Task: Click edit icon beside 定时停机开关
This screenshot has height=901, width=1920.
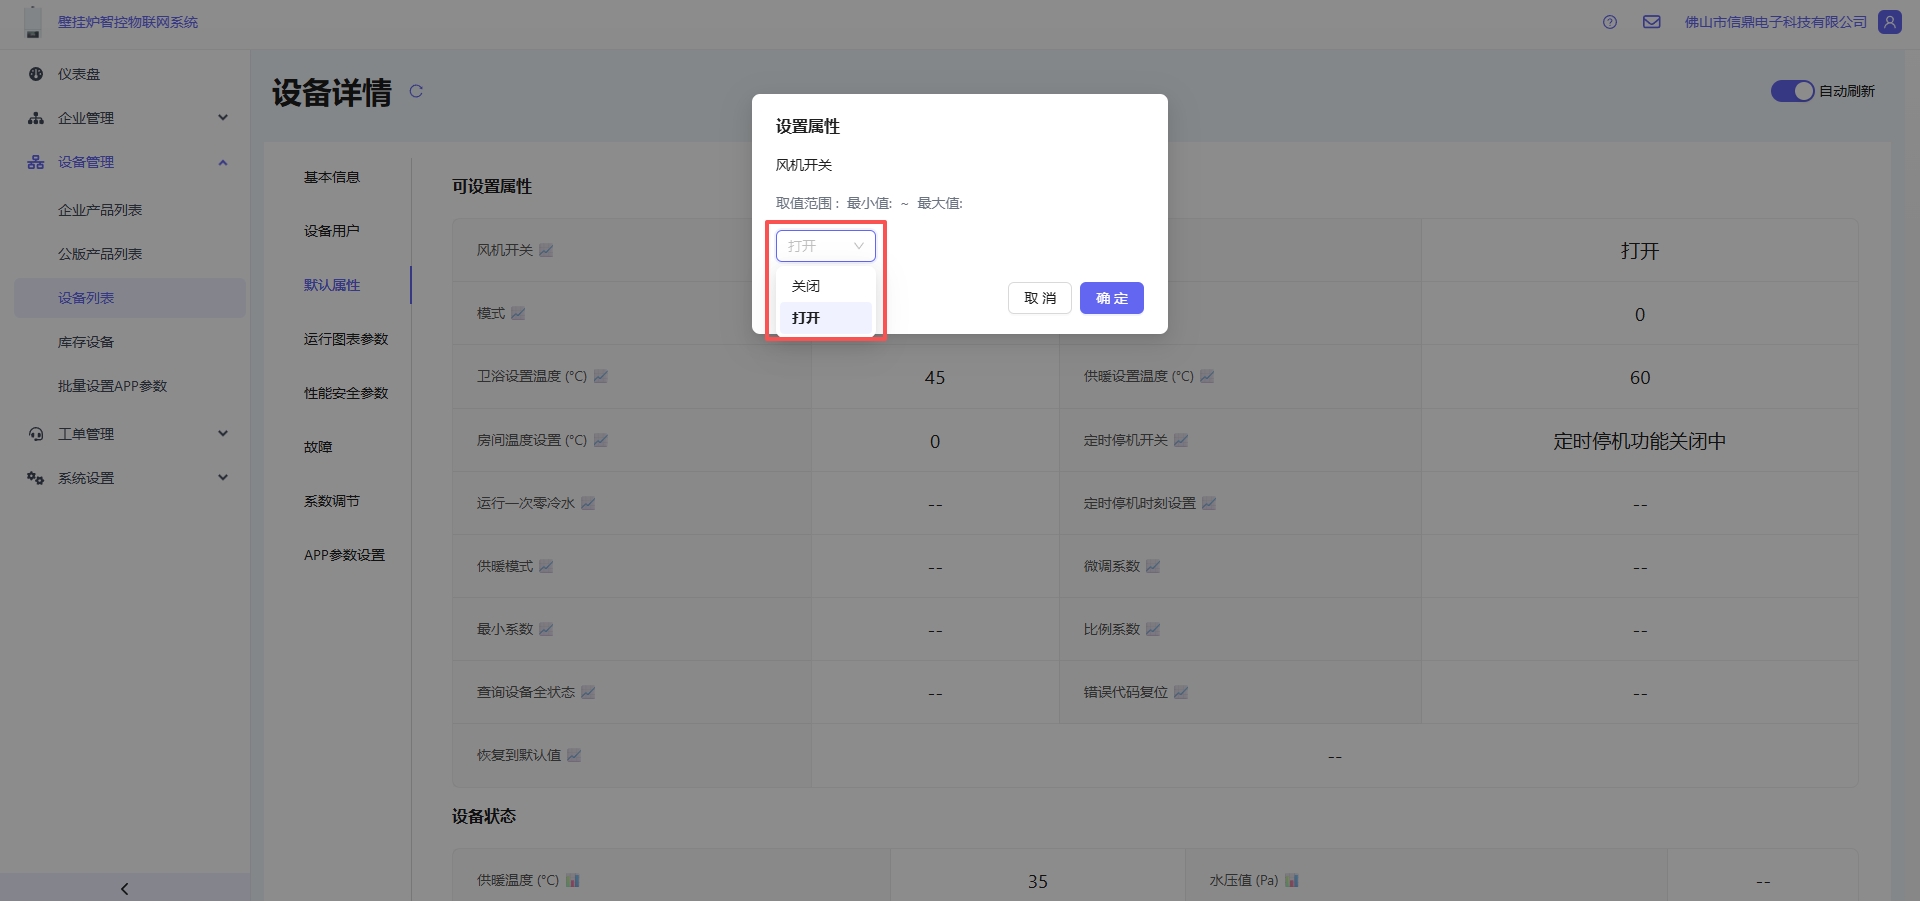Action: (1181, 441)
